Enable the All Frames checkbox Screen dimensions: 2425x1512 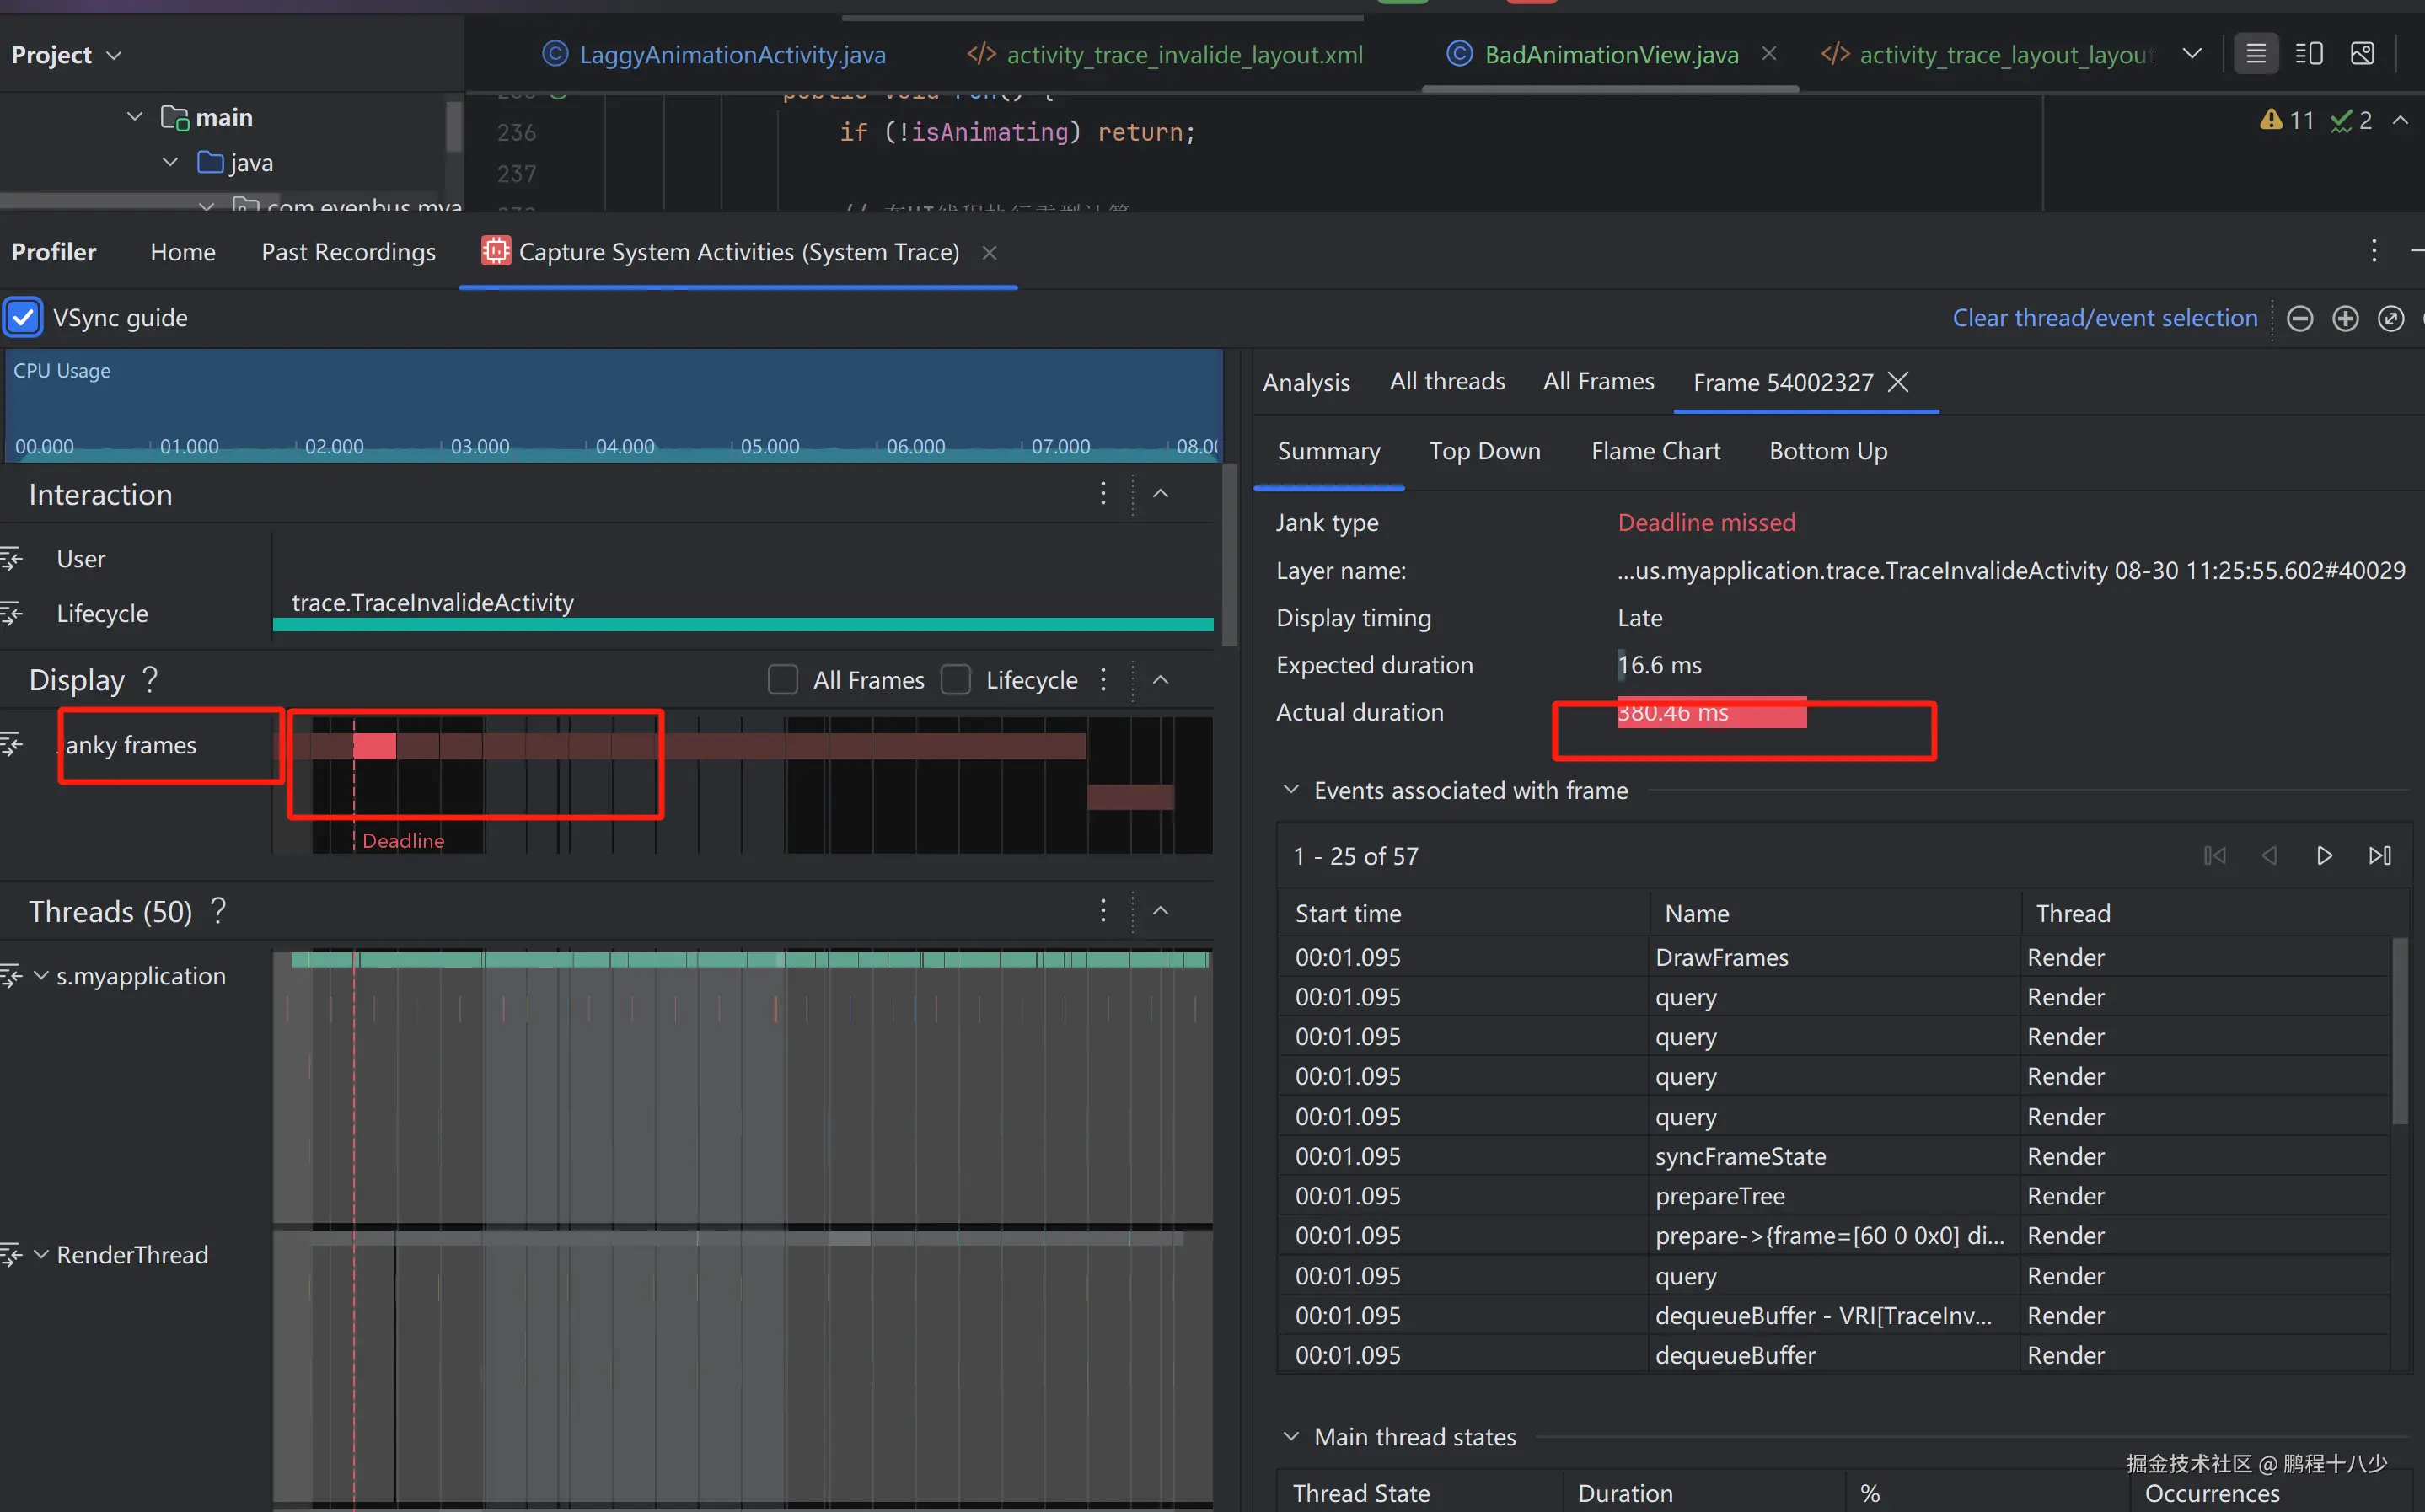783,680
